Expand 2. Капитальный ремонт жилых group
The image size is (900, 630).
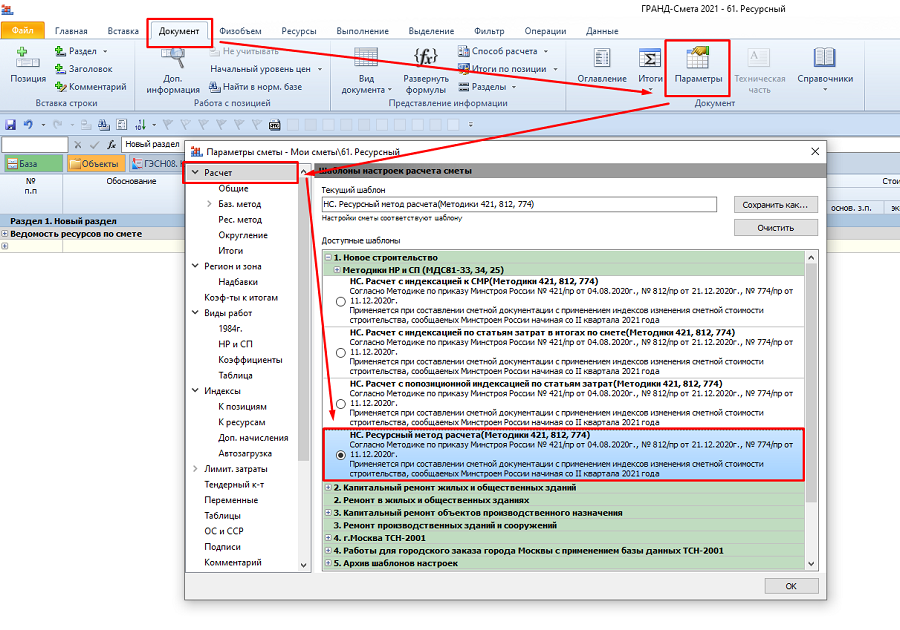pyautogui.click(x=328, y=488)
